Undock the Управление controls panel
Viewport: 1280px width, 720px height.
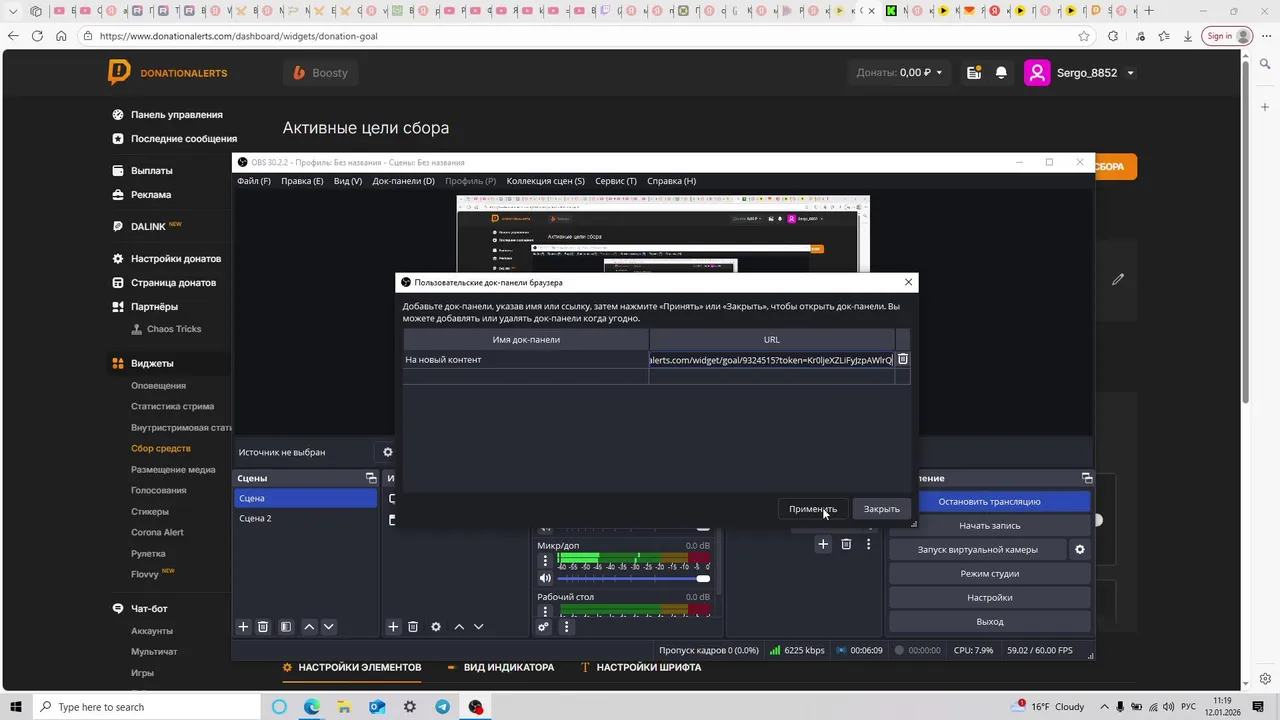[x=1087, y=478]
